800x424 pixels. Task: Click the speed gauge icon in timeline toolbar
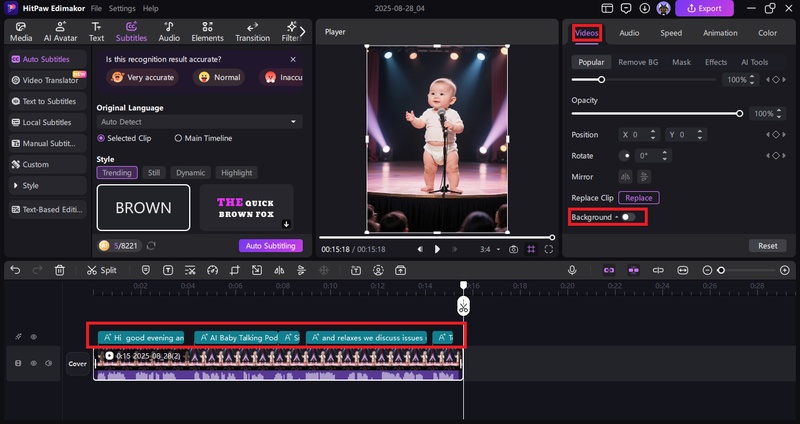click(212, 270)
